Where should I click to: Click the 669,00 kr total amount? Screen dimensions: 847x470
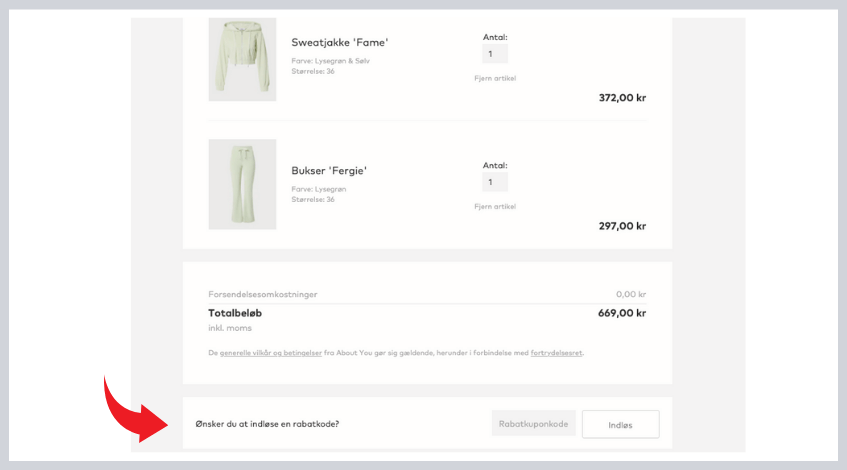pyautogui.click(x=622, y=313)
